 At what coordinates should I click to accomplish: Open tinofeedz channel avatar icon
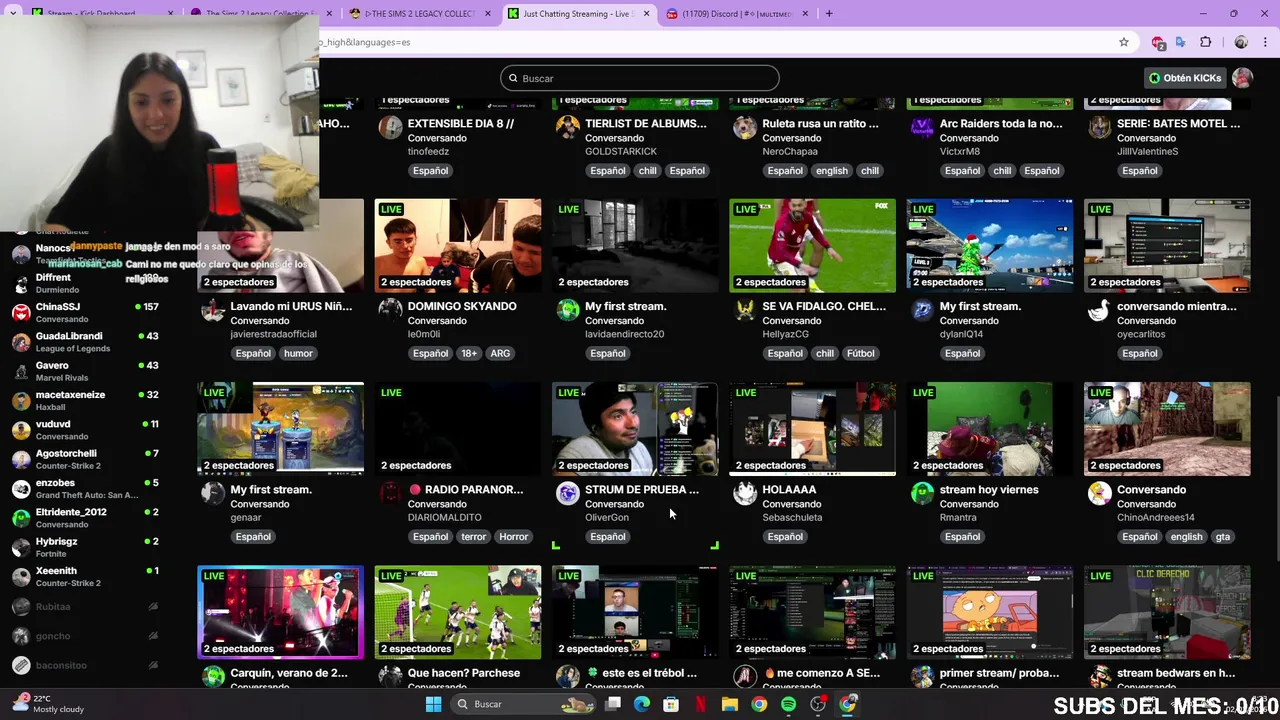click(390, 126)
